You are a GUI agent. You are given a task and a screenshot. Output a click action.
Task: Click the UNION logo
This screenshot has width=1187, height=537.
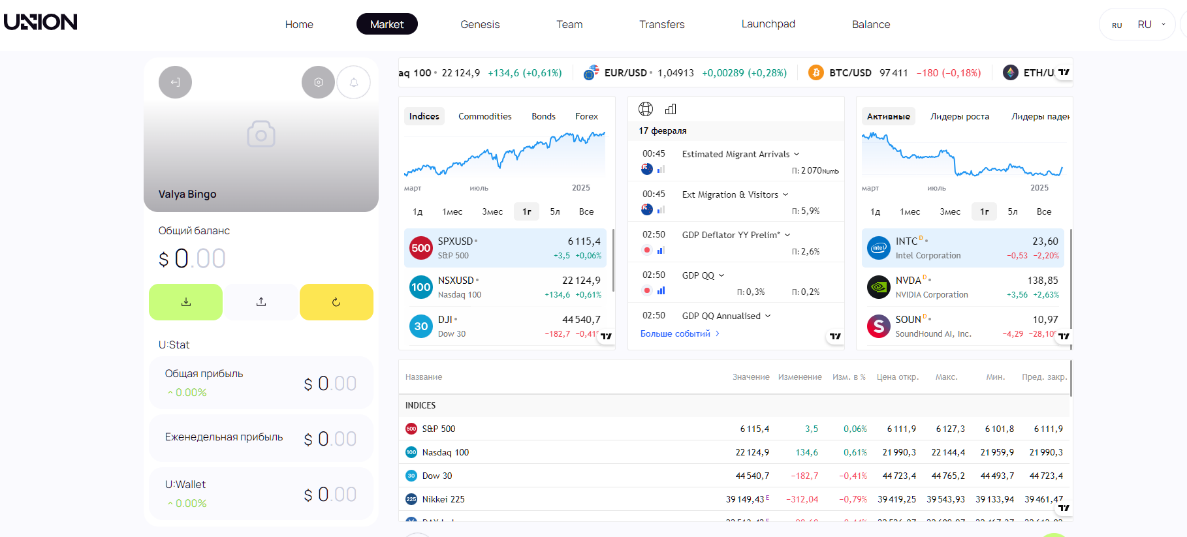point(41,22)
